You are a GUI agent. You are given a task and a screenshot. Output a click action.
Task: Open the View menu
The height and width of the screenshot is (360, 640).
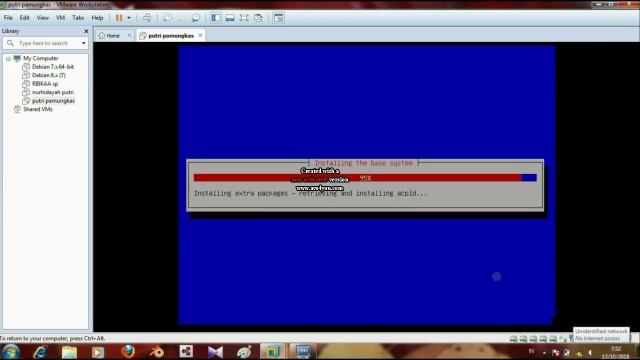[x=42, y=18]
